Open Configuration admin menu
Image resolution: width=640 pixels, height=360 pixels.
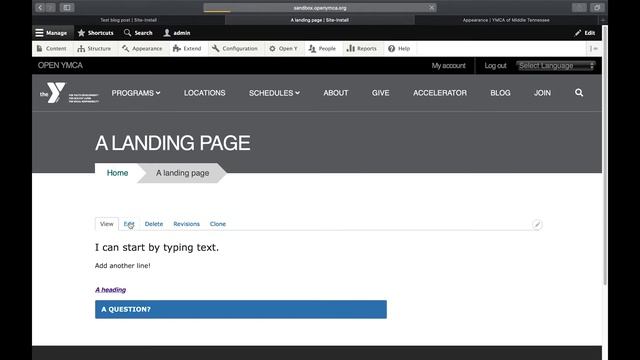point(235,49)
